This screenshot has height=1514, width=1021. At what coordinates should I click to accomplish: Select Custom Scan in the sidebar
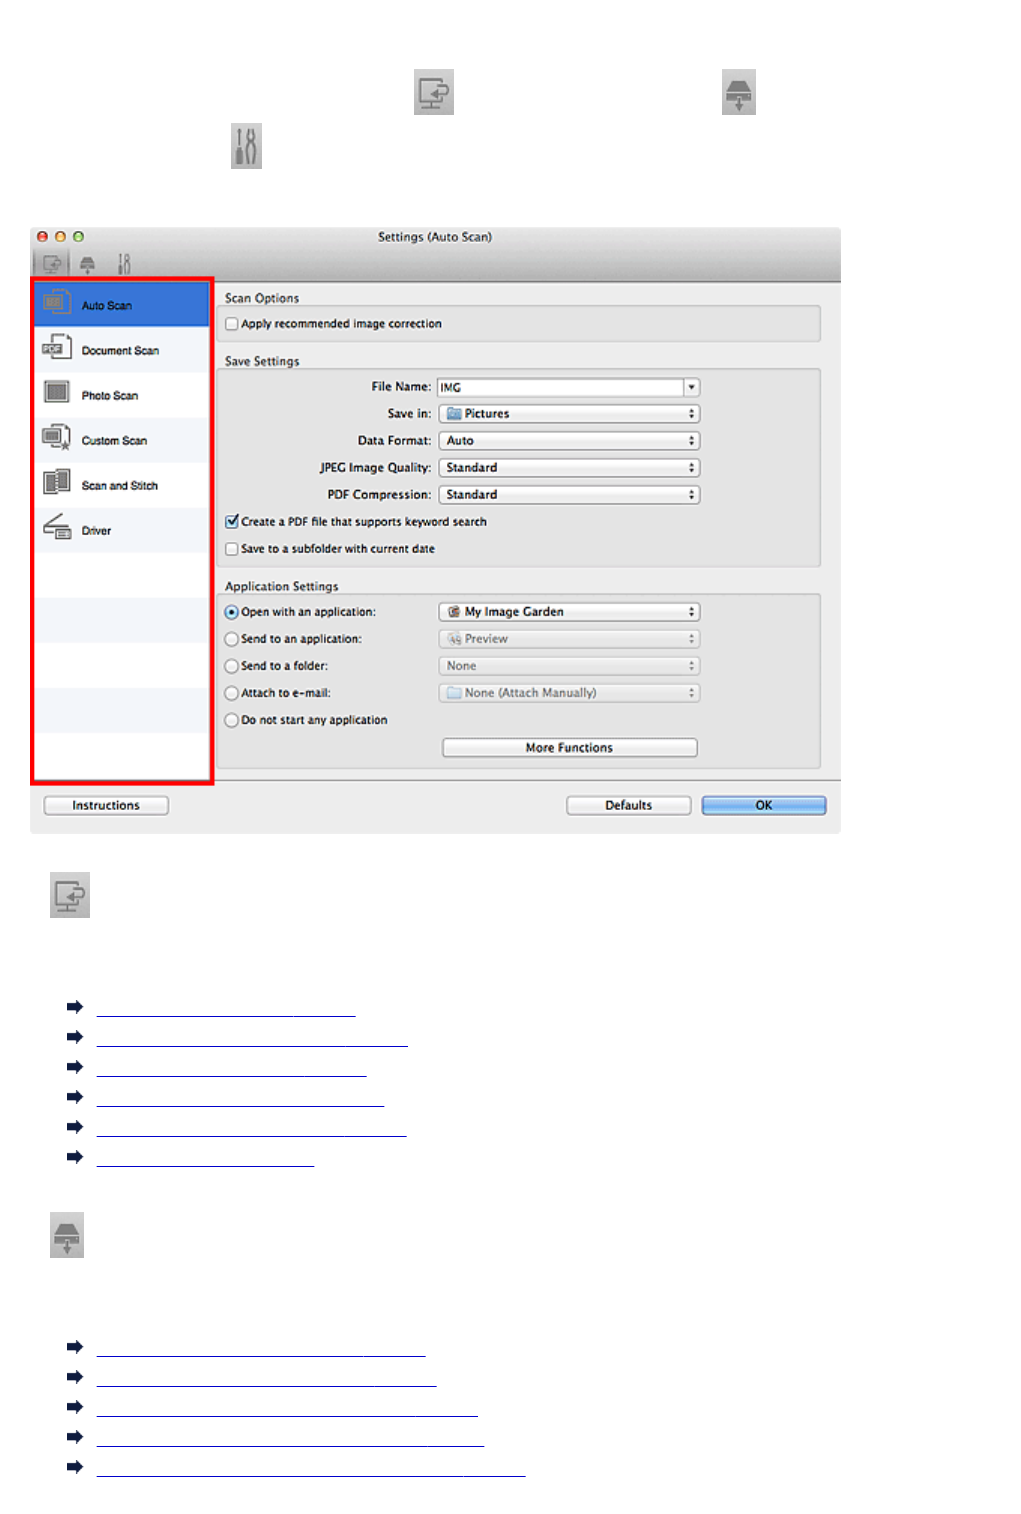[x=122, y=440]
